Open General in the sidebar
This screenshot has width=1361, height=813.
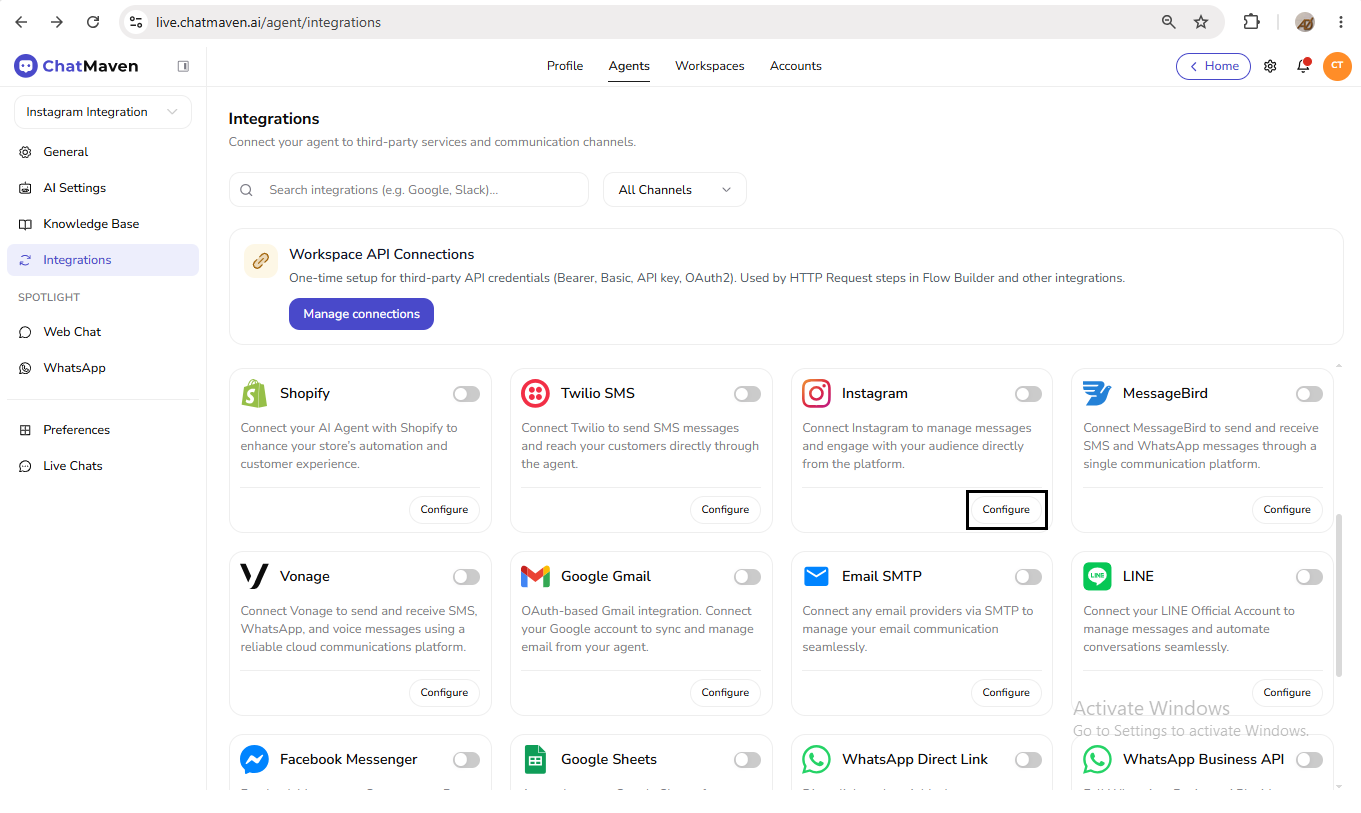[103, 152]
